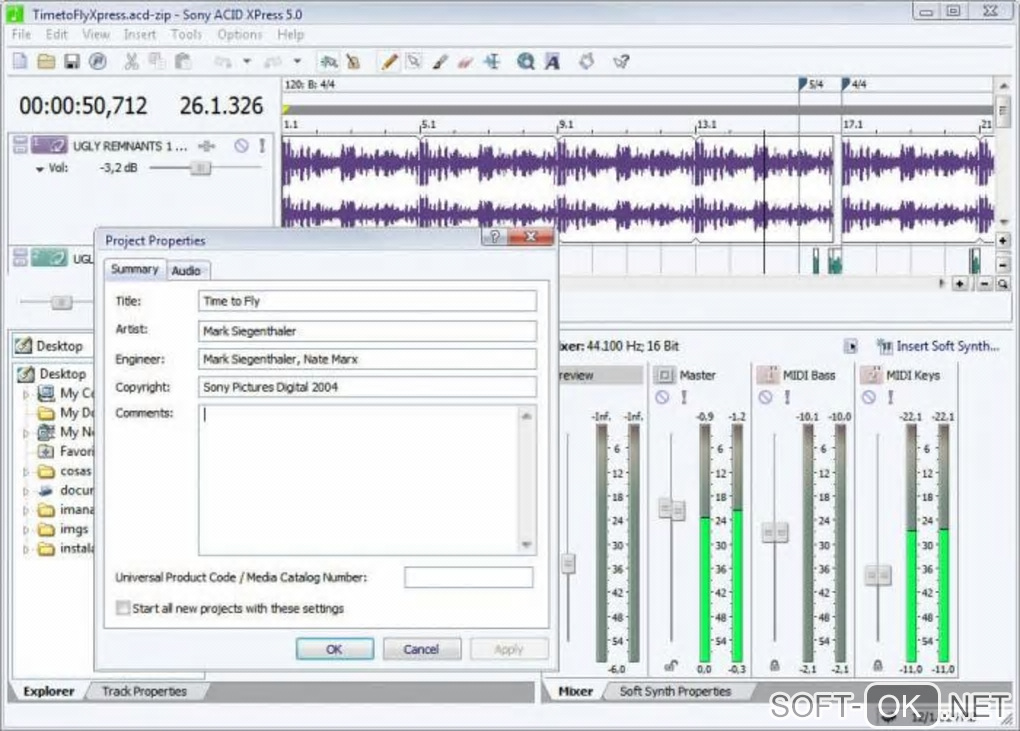This screenshot has height=731, width=1020.
Task: Save the project with the floppy icon
Action: [x=72, y=62]
